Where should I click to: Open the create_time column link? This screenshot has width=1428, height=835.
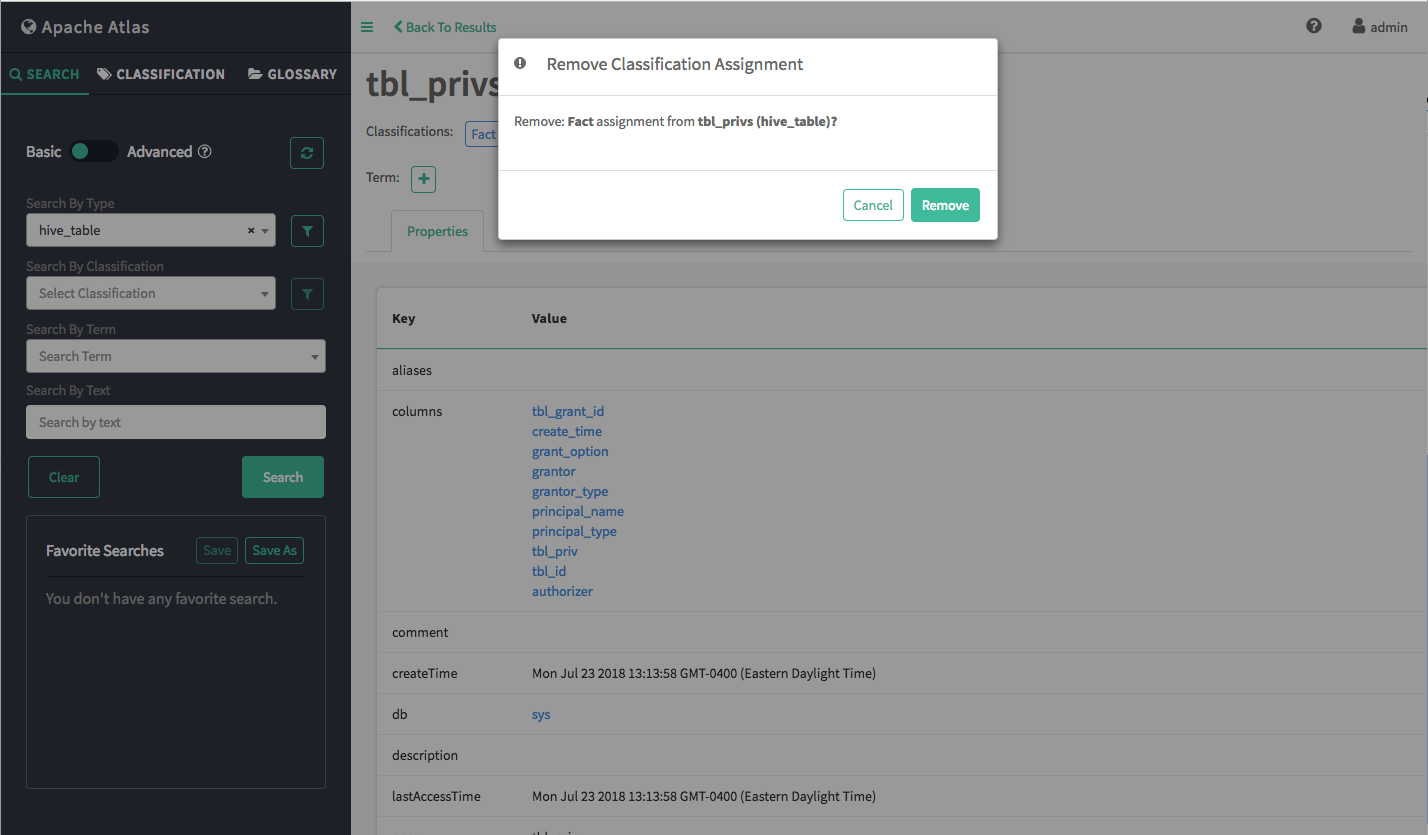click(x=567, y=431)
